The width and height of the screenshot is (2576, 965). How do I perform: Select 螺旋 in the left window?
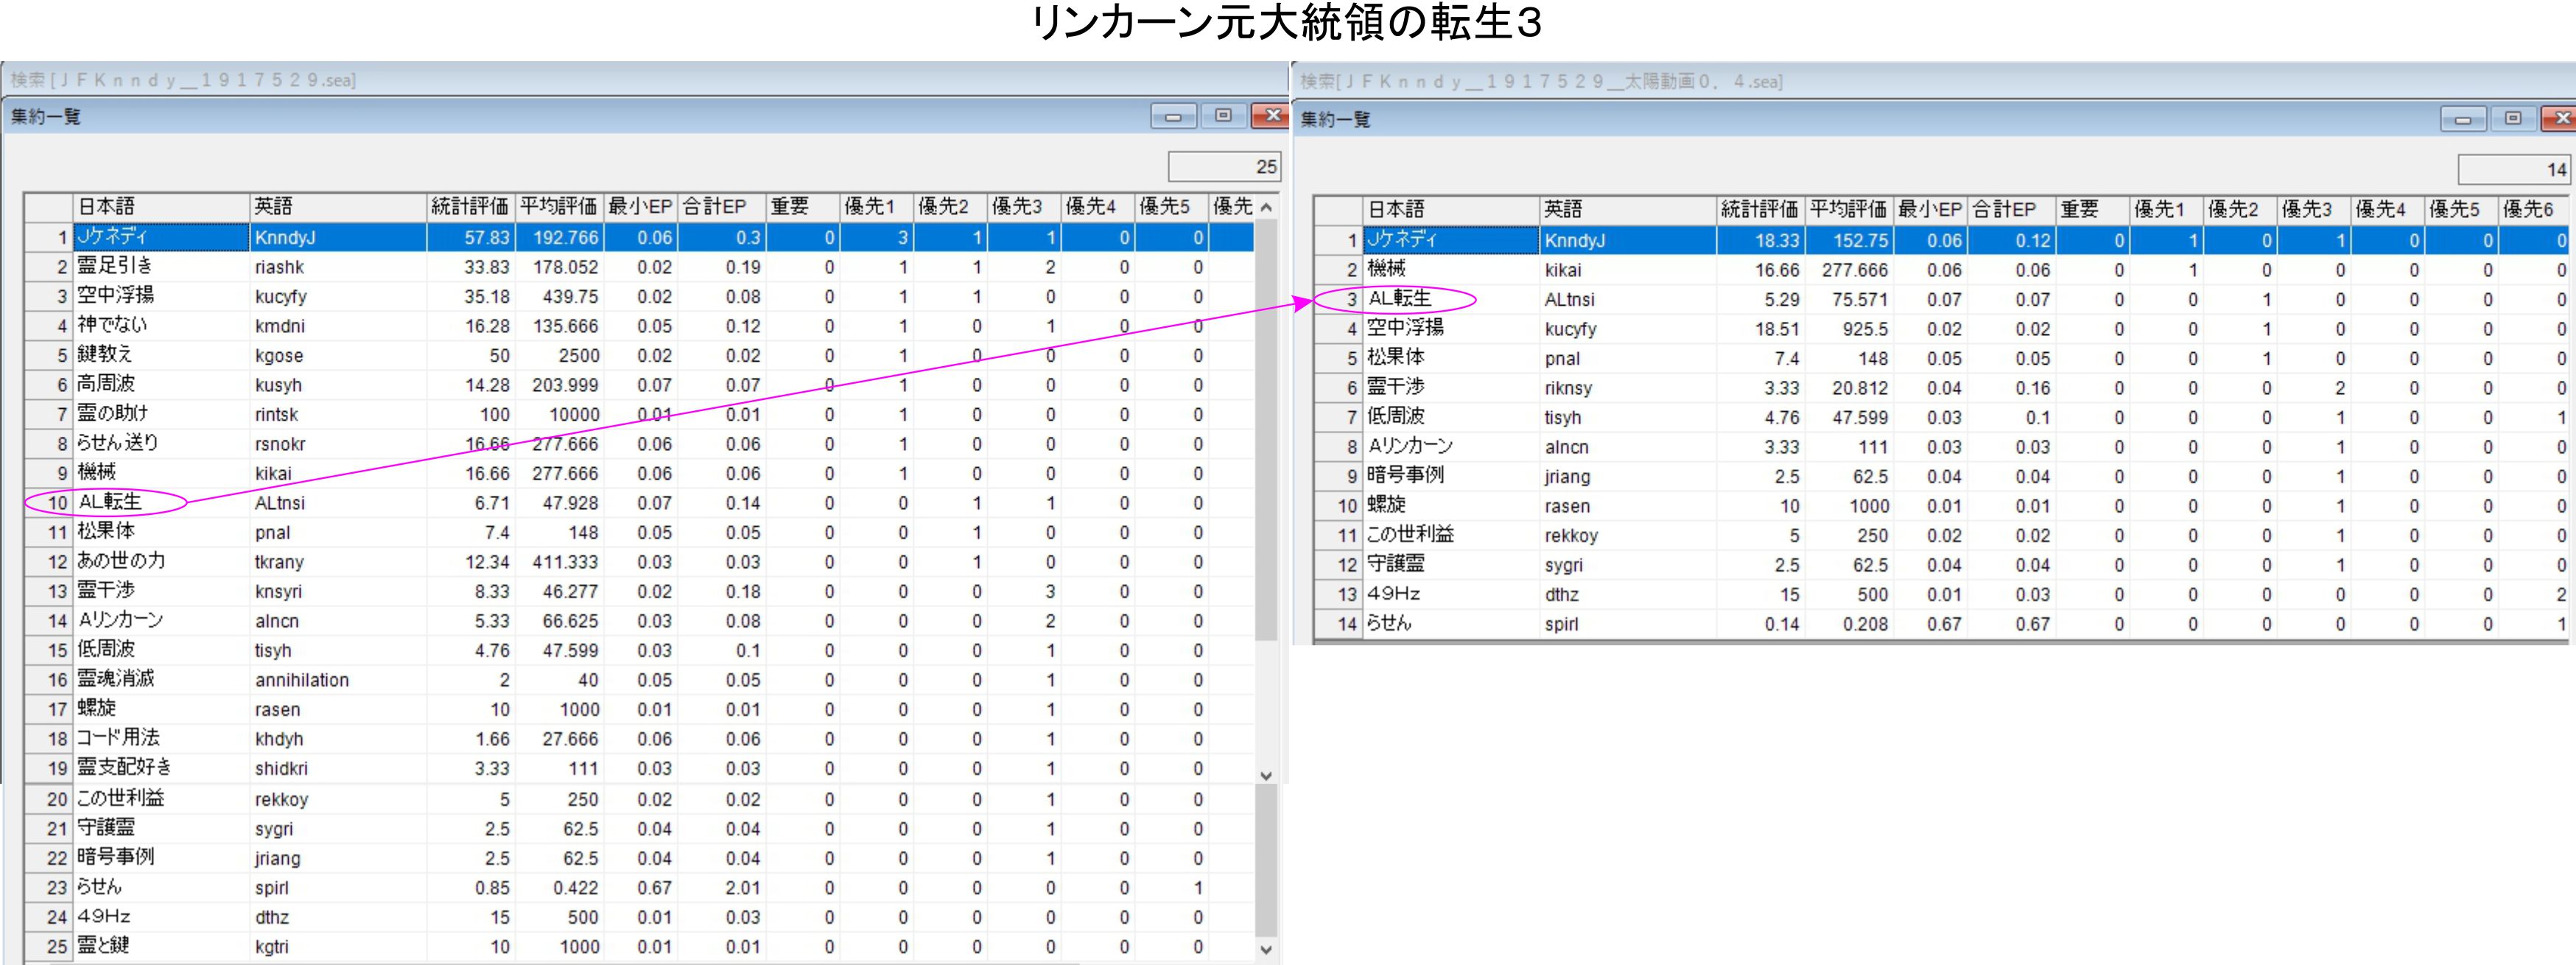coord(639,709)
